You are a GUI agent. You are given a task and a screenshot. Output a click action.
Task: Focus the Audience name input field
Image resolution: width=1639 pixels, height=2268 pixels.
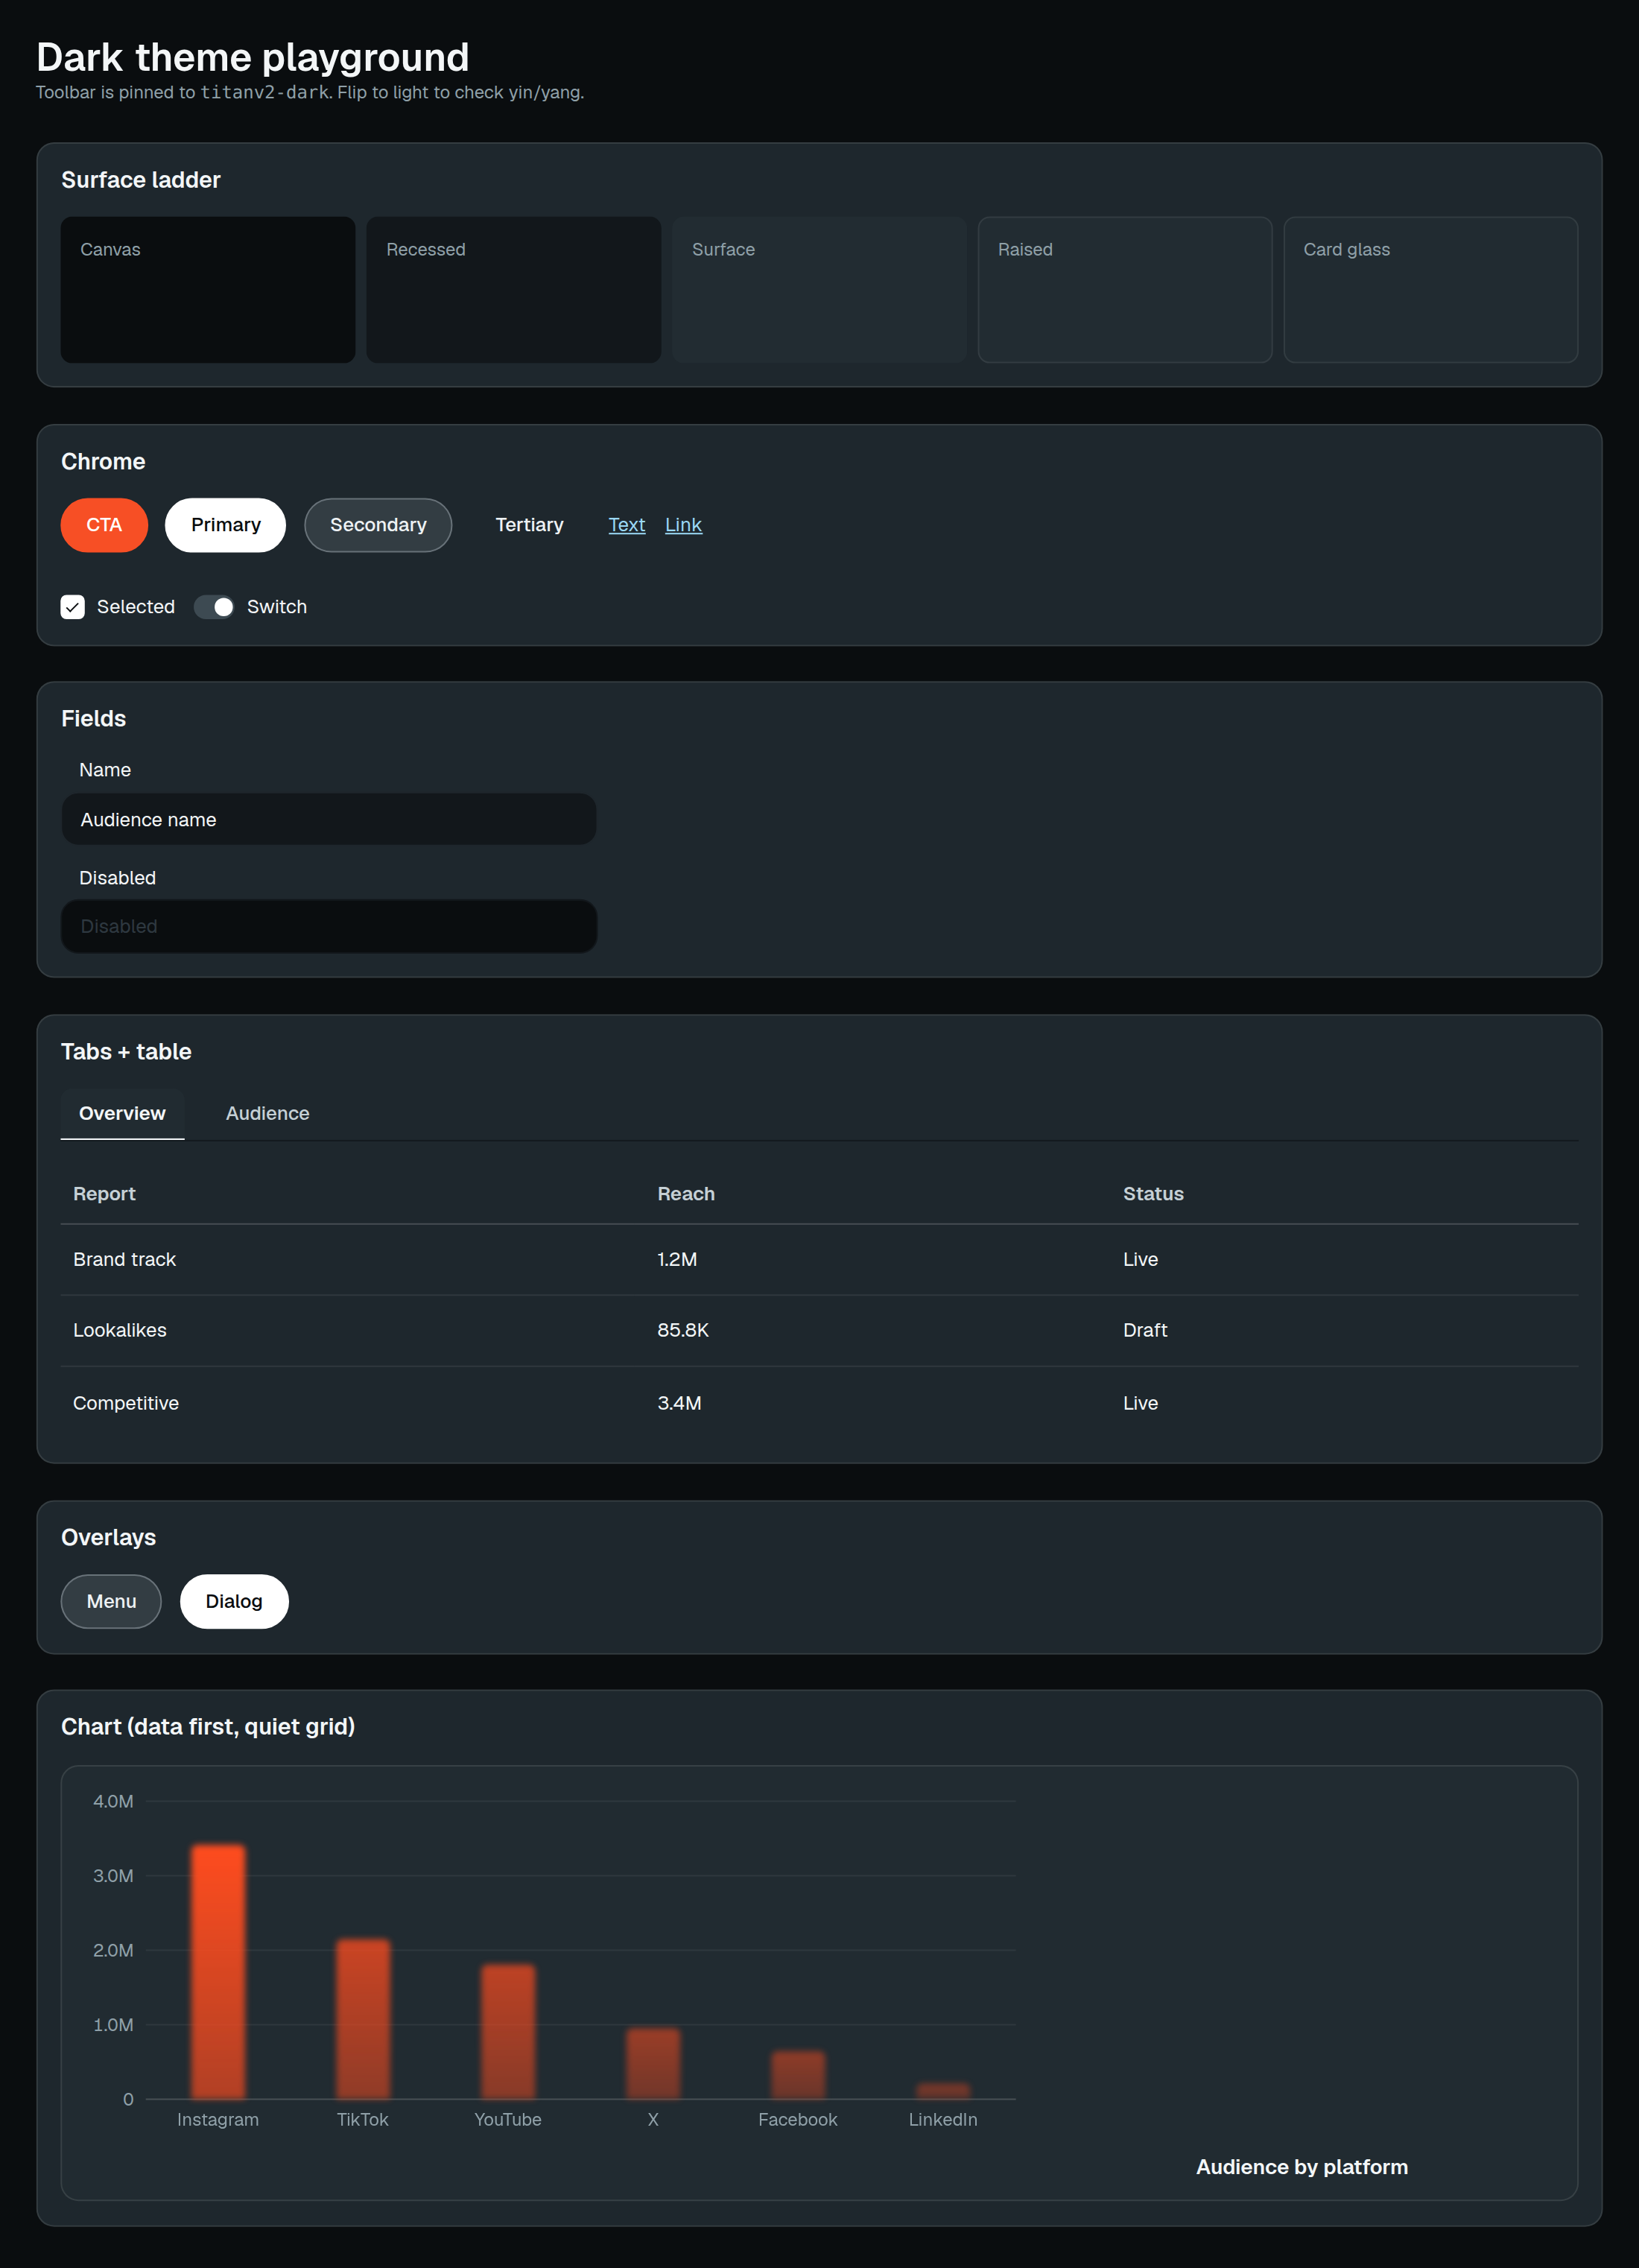[329, 820]
